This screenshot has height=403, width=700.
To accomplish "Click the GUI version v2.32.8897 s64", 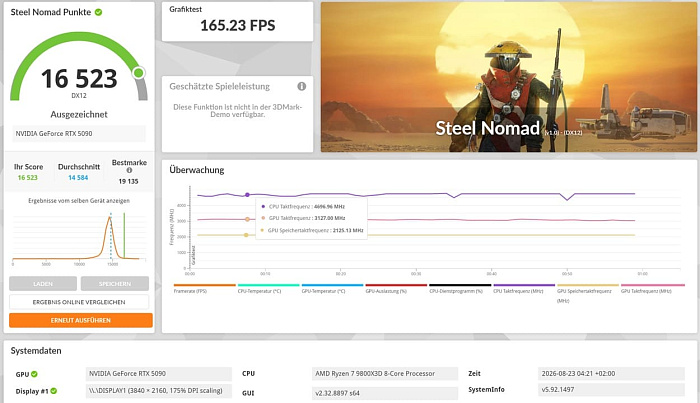I will click(385, 393).
